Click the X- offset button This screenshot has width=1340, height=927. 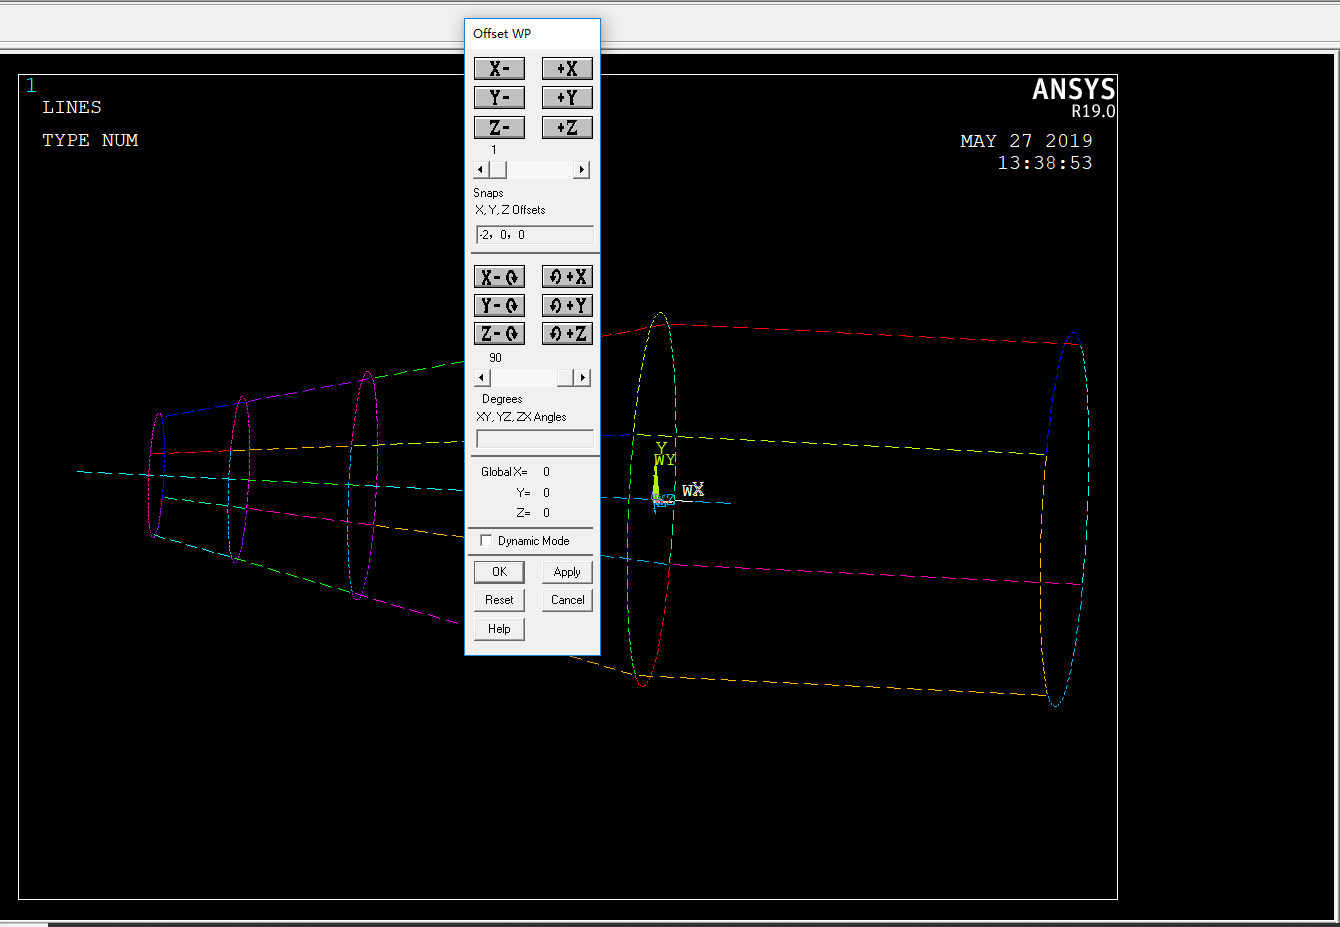(499, 69)
